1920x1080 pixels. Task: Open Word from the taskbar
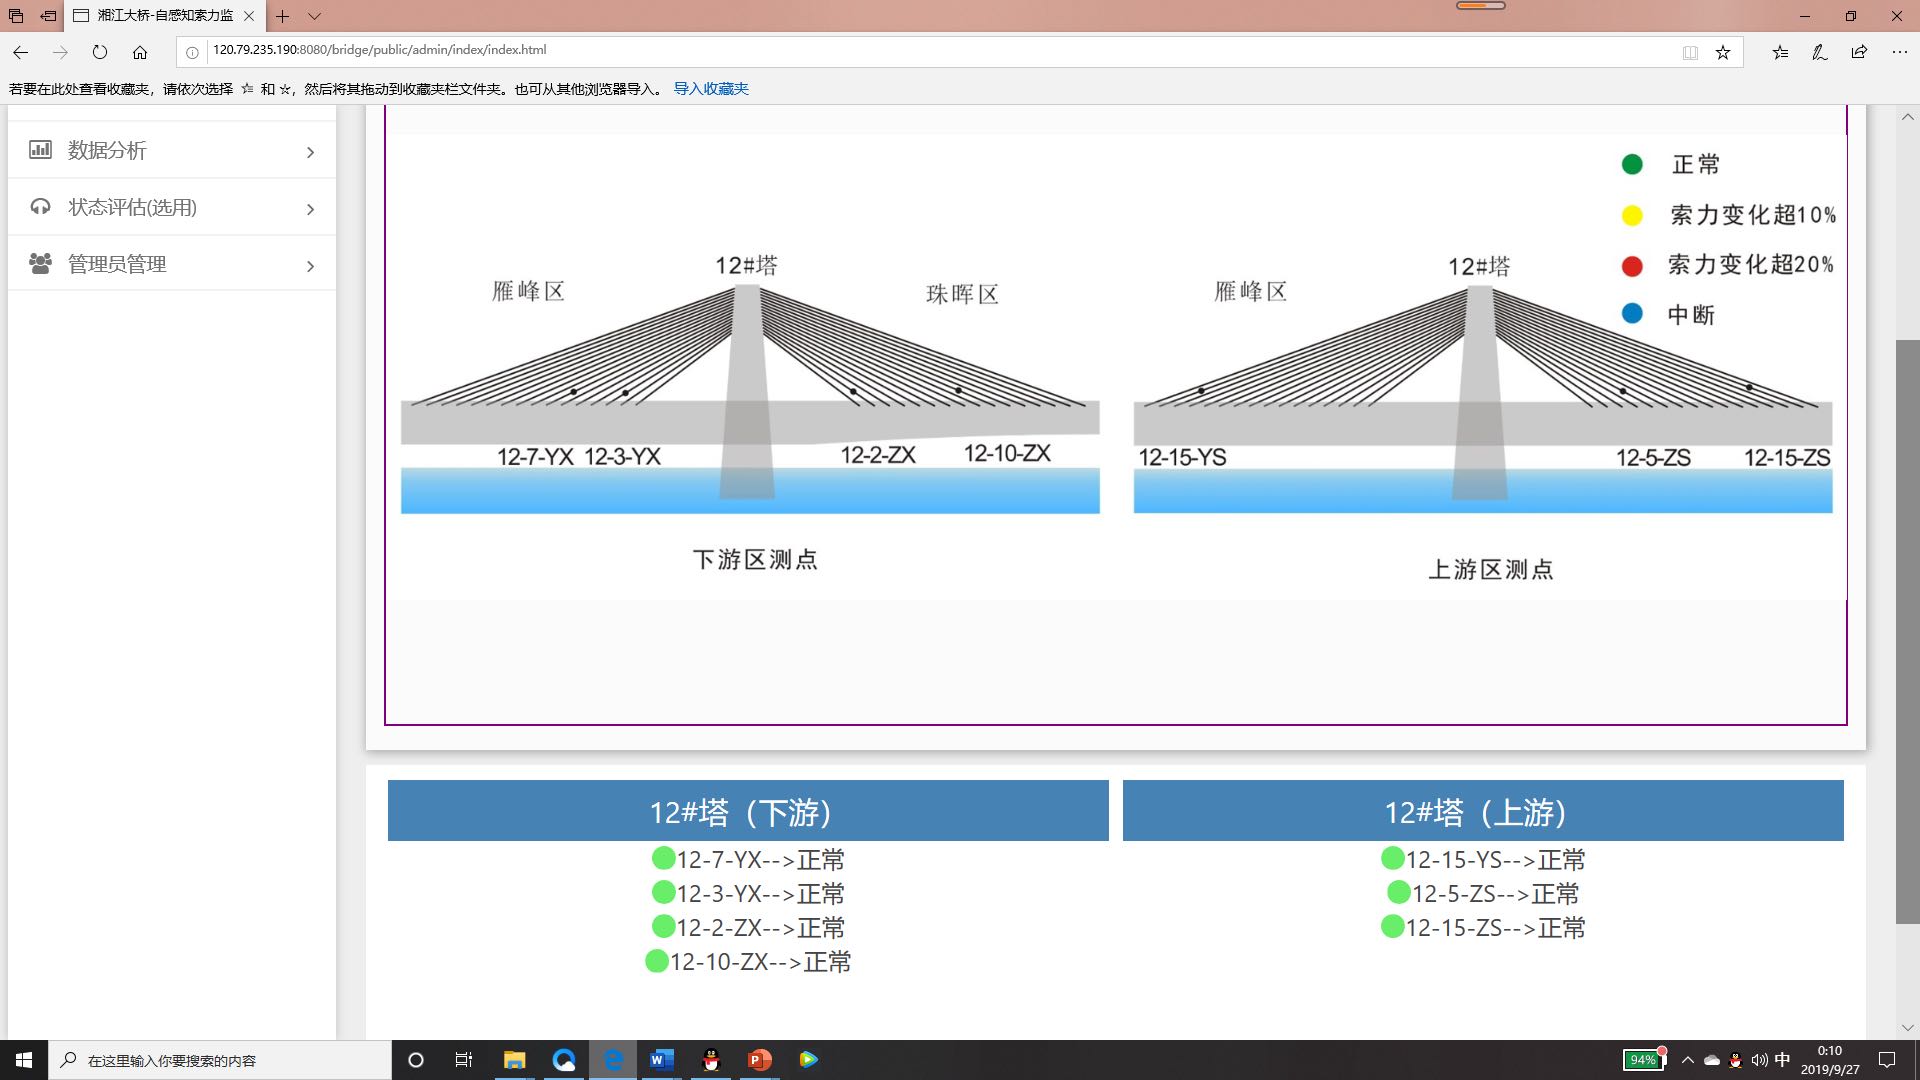tap(661, 1060)
